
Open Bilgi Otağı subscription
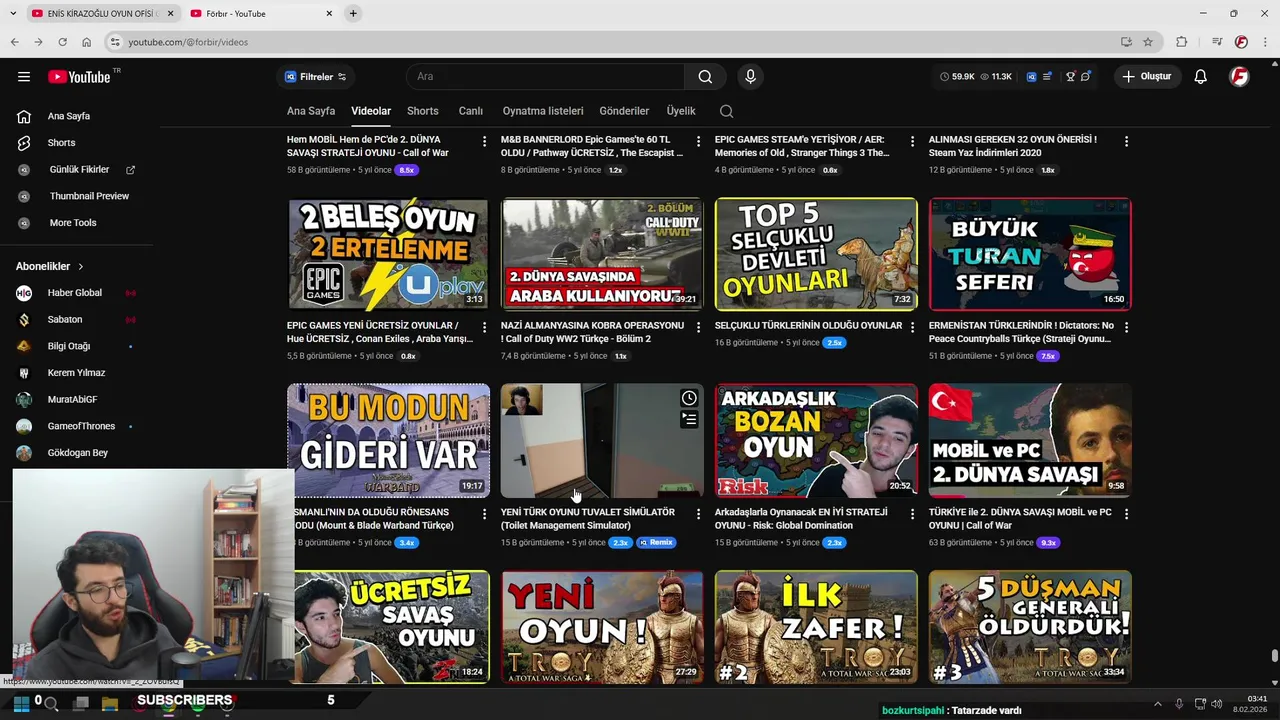pyautogui.click(x=69, y=346)
